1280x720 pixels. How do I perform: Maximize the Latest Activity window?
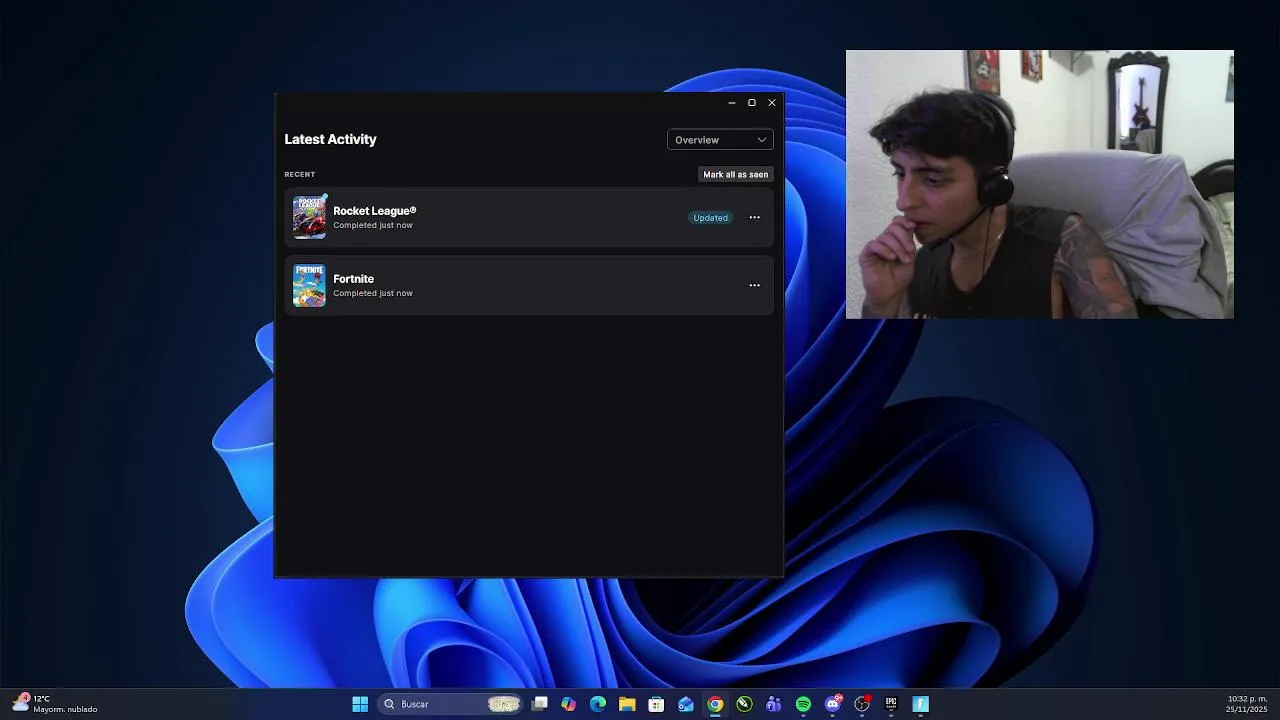click(752, 102)
